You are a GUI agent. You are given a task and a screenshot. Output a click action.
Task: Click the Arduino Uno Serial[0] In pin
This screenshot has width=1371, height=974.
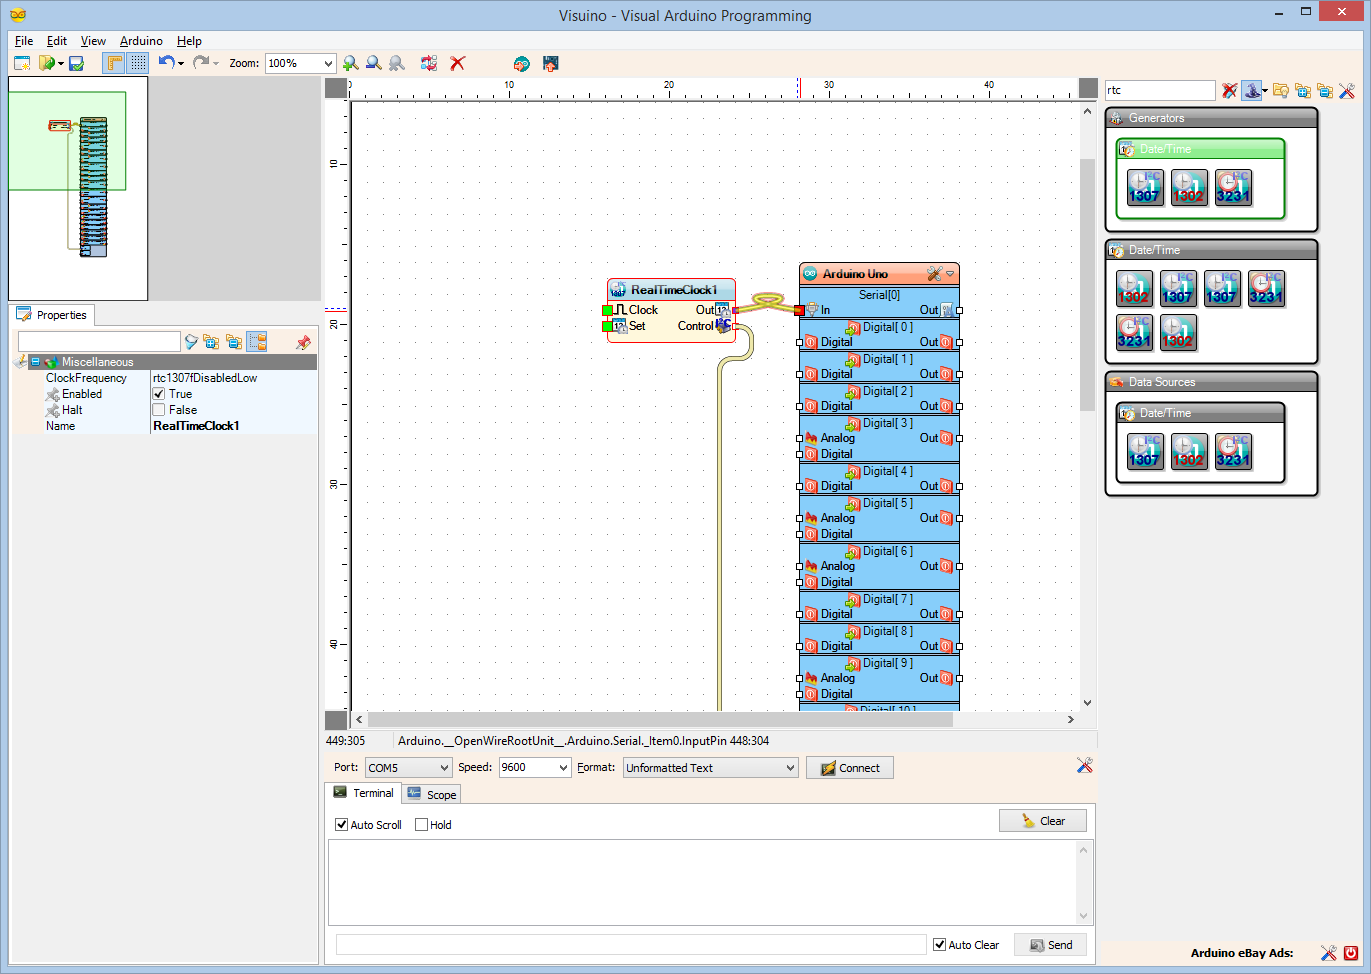[799, 310]
